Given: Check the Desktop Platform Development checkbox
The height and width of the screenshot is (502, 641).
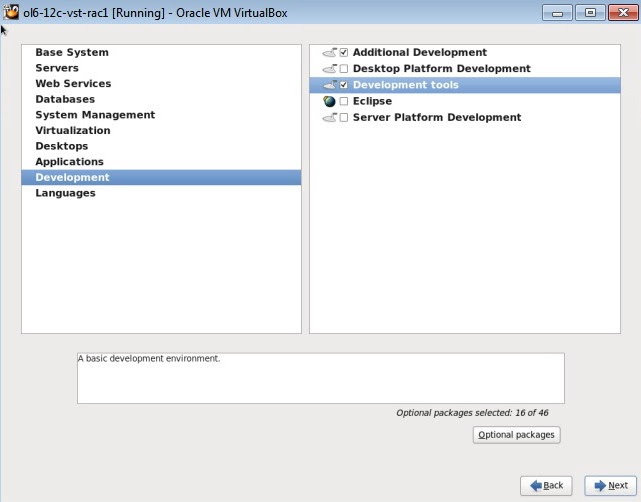Looking at the screenshot, I should [x=344, y=69].
